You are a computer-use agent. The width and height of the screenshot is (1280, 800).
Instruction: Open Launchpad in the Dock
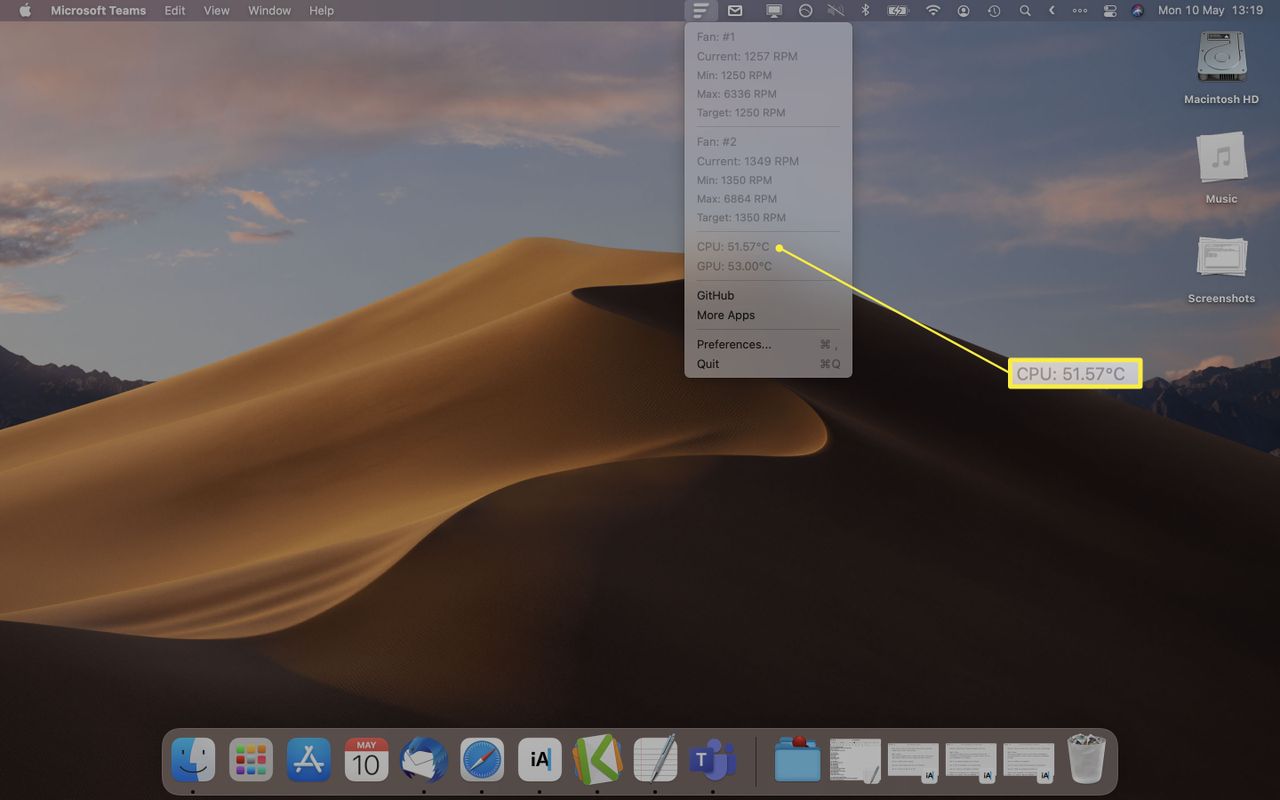pyautogui.click(x=251, y=760)
